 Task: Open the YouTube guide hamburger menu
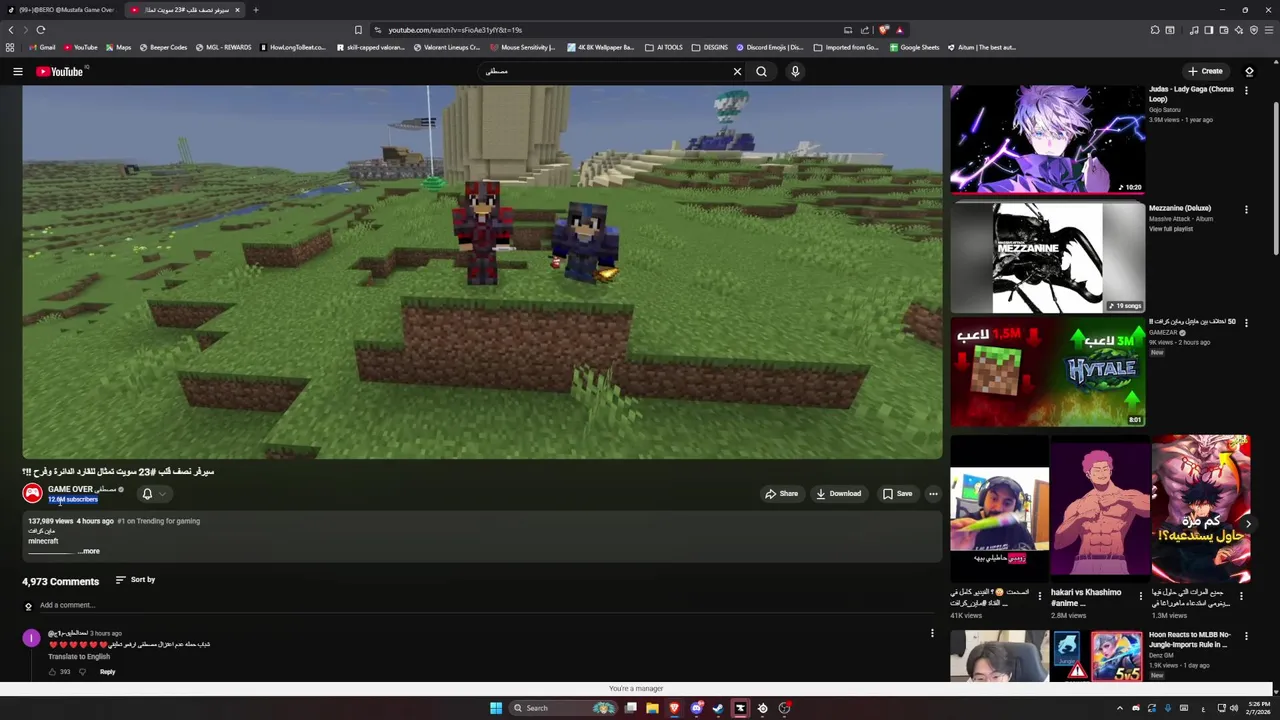pos(17,71)
